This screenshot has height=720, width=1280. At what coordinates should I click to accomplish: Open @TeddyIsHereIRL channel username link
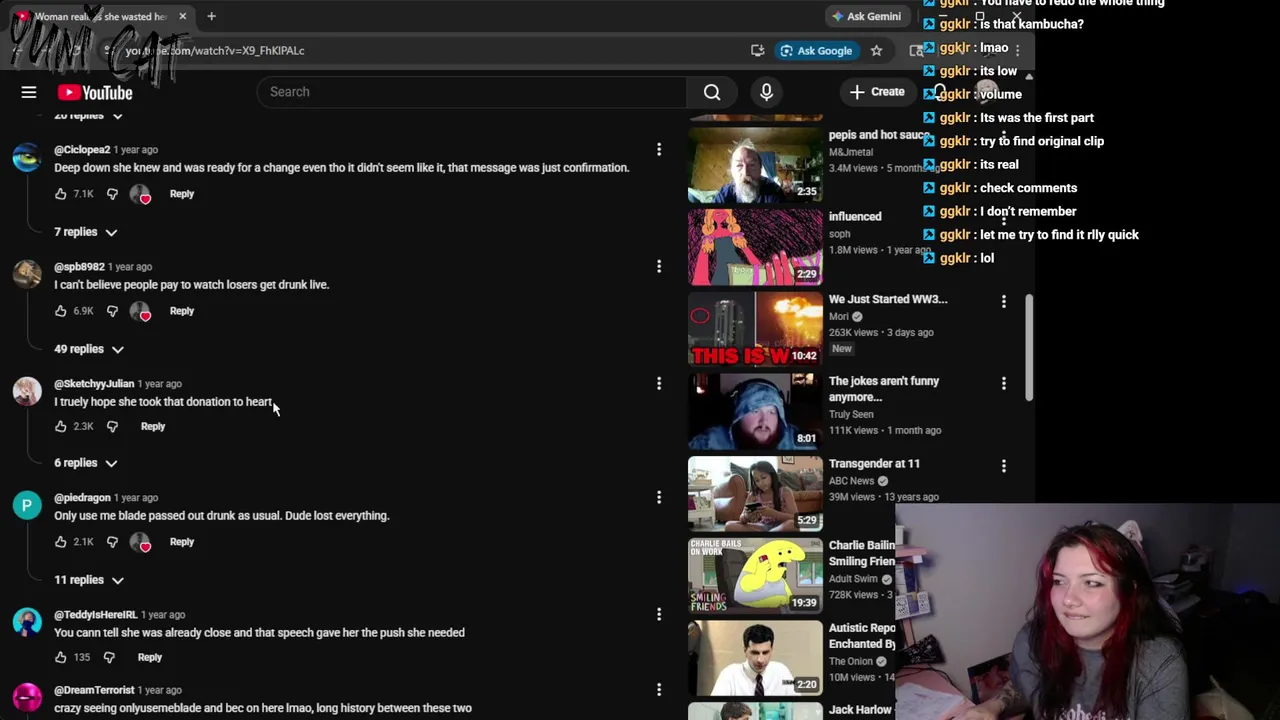pos(95,615)
